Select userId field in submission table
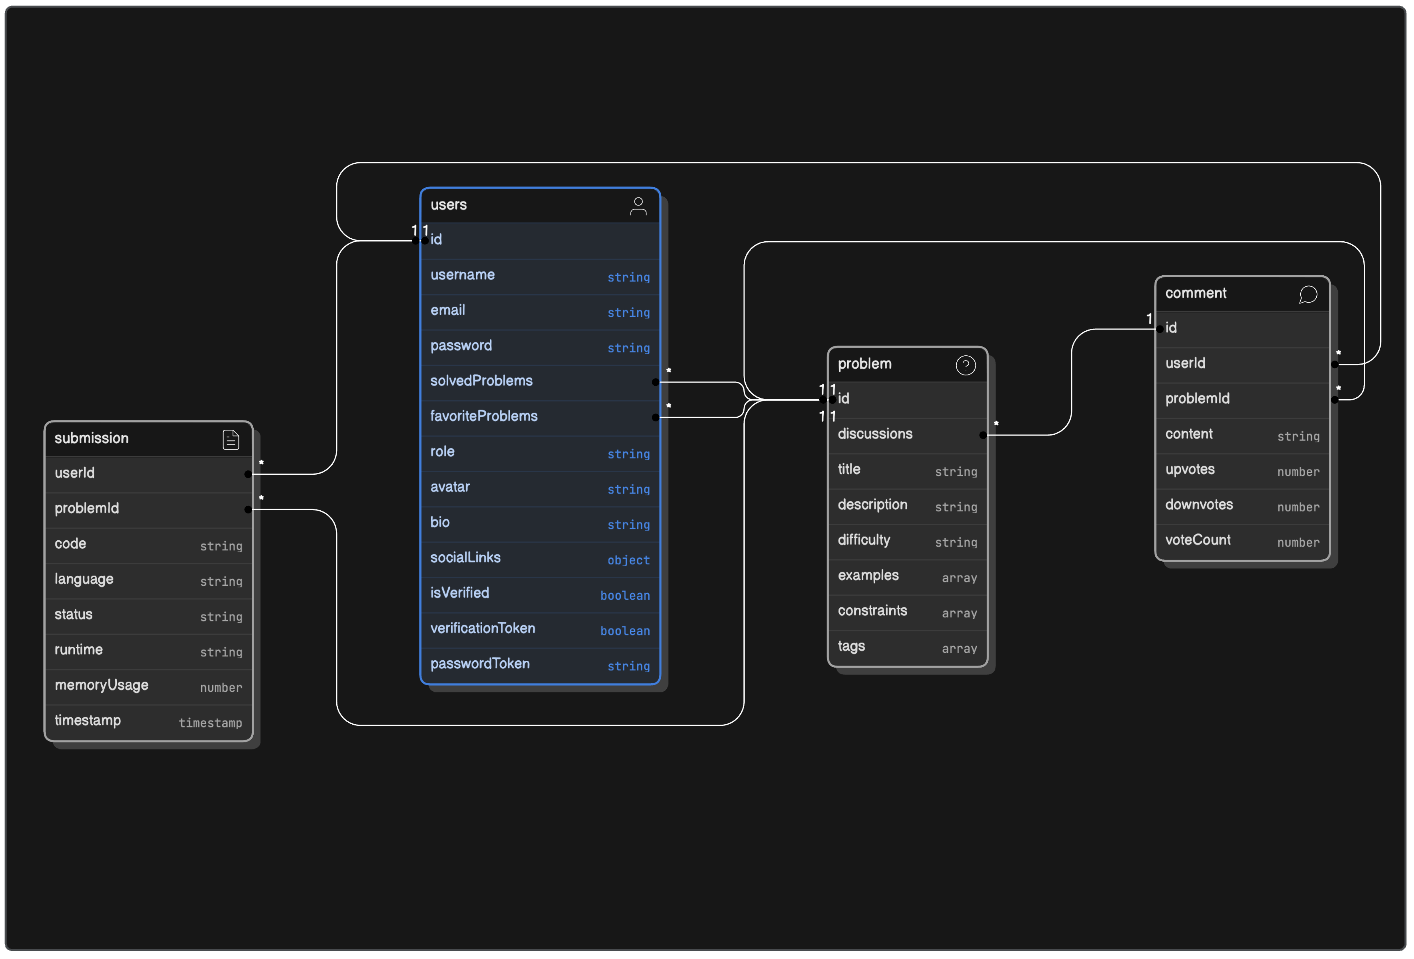This screenshot has height=959, width=1414. point(149,474)
